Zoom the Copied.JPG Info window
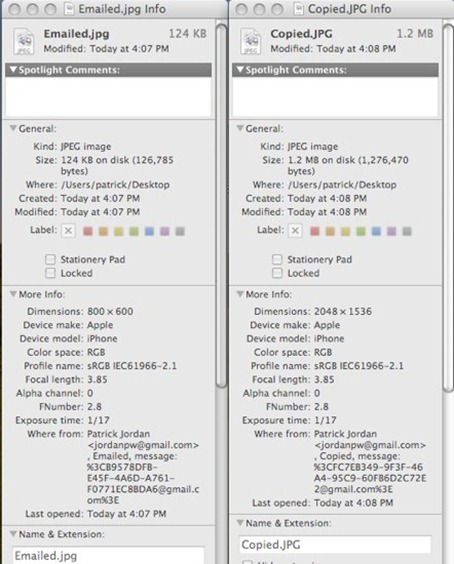Image resolution: width=454 pixels, height=564 pixels. [x=277, y=9]
